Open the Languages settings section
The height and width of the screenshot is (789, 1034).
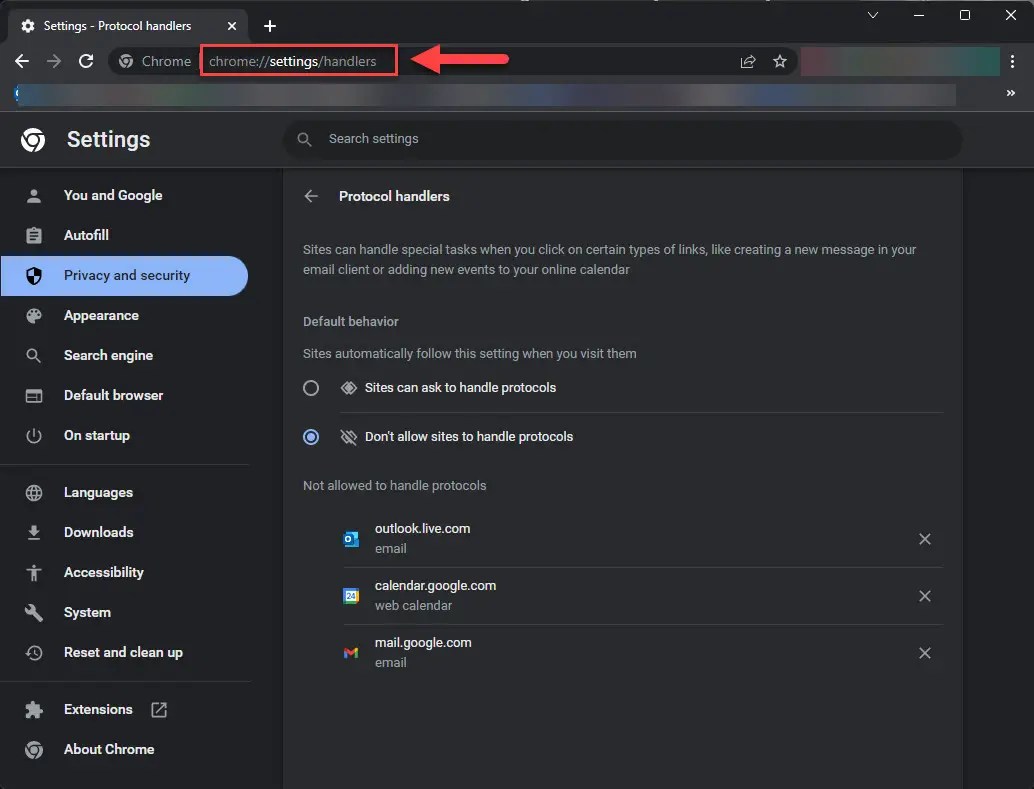(98, 492)
